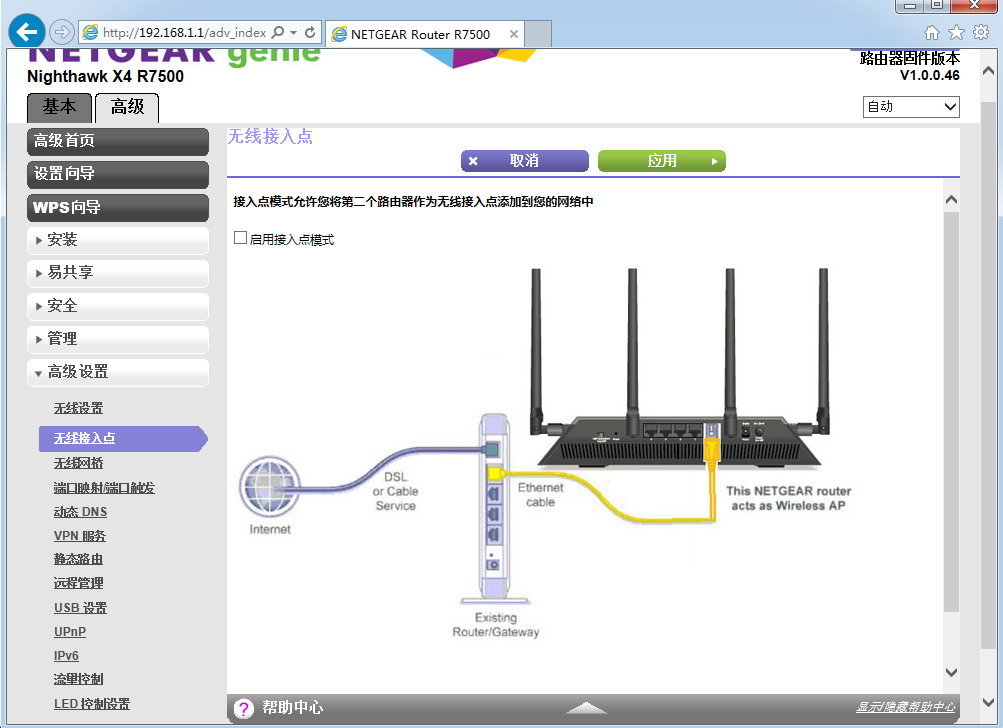Expand the 管理 section
Viewport: 1003px width, 728px height.
(118, 339)
